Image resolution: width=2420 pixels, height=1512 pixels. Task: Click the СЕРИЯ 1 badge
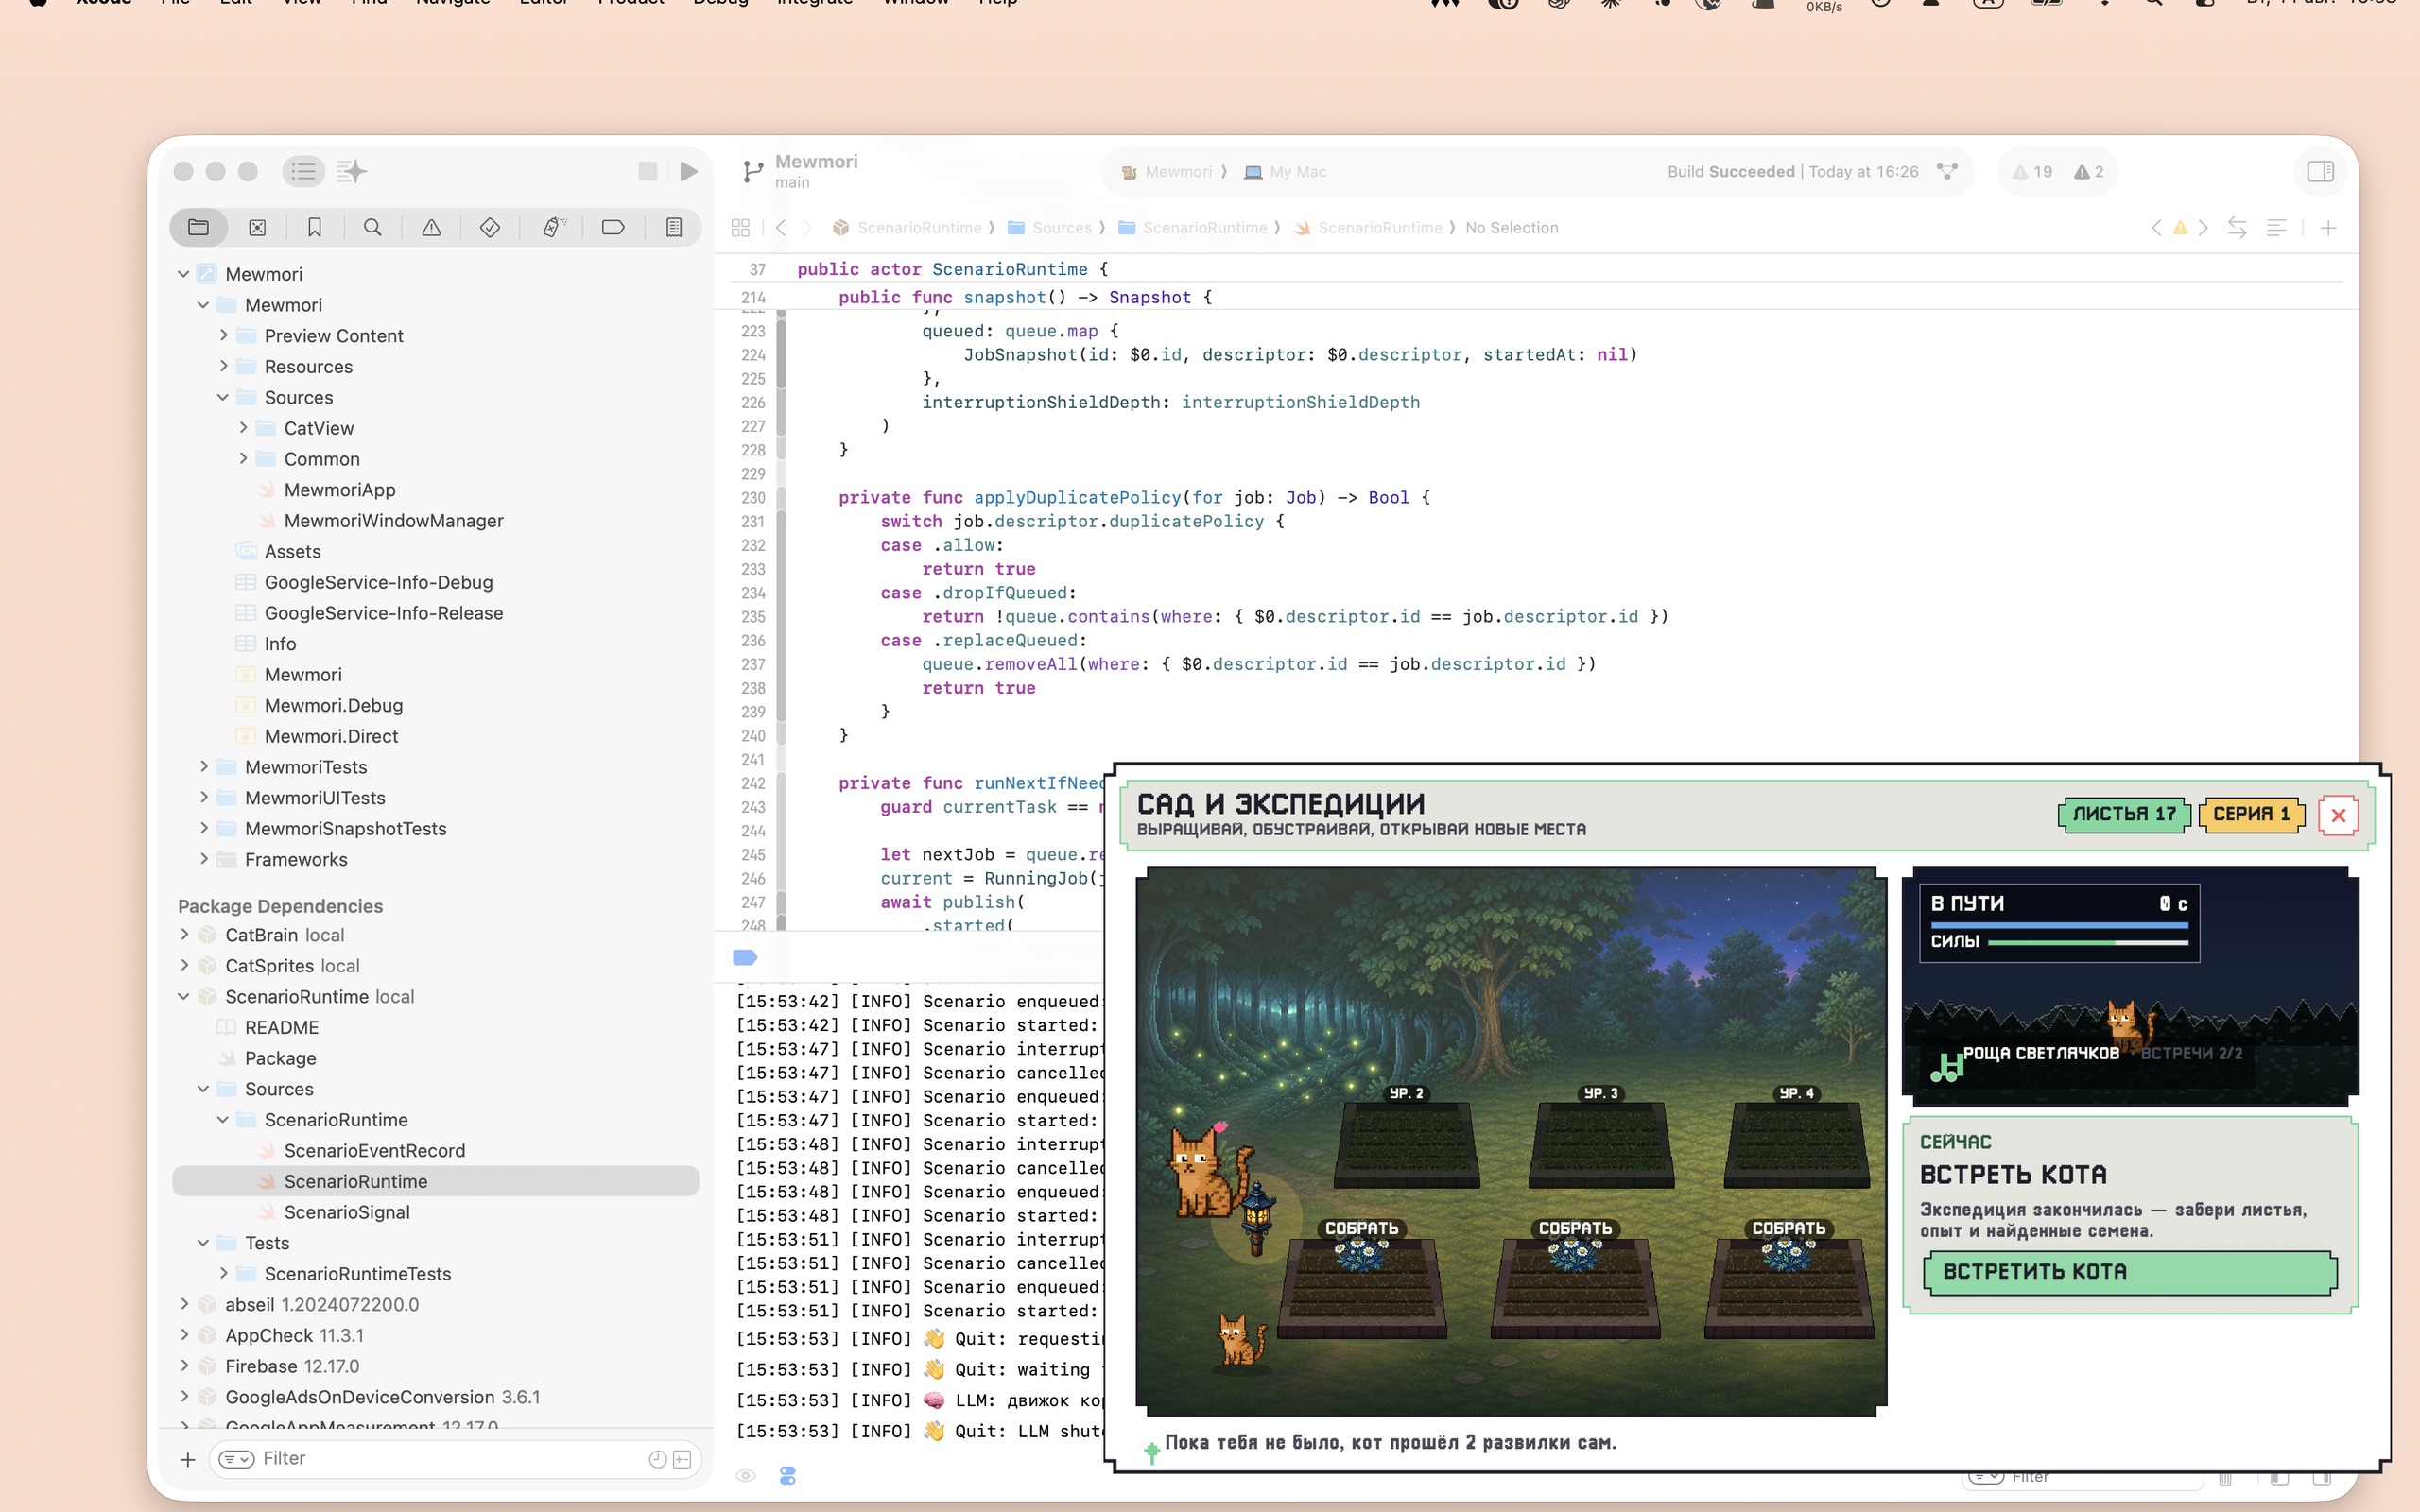(2251, 814)
